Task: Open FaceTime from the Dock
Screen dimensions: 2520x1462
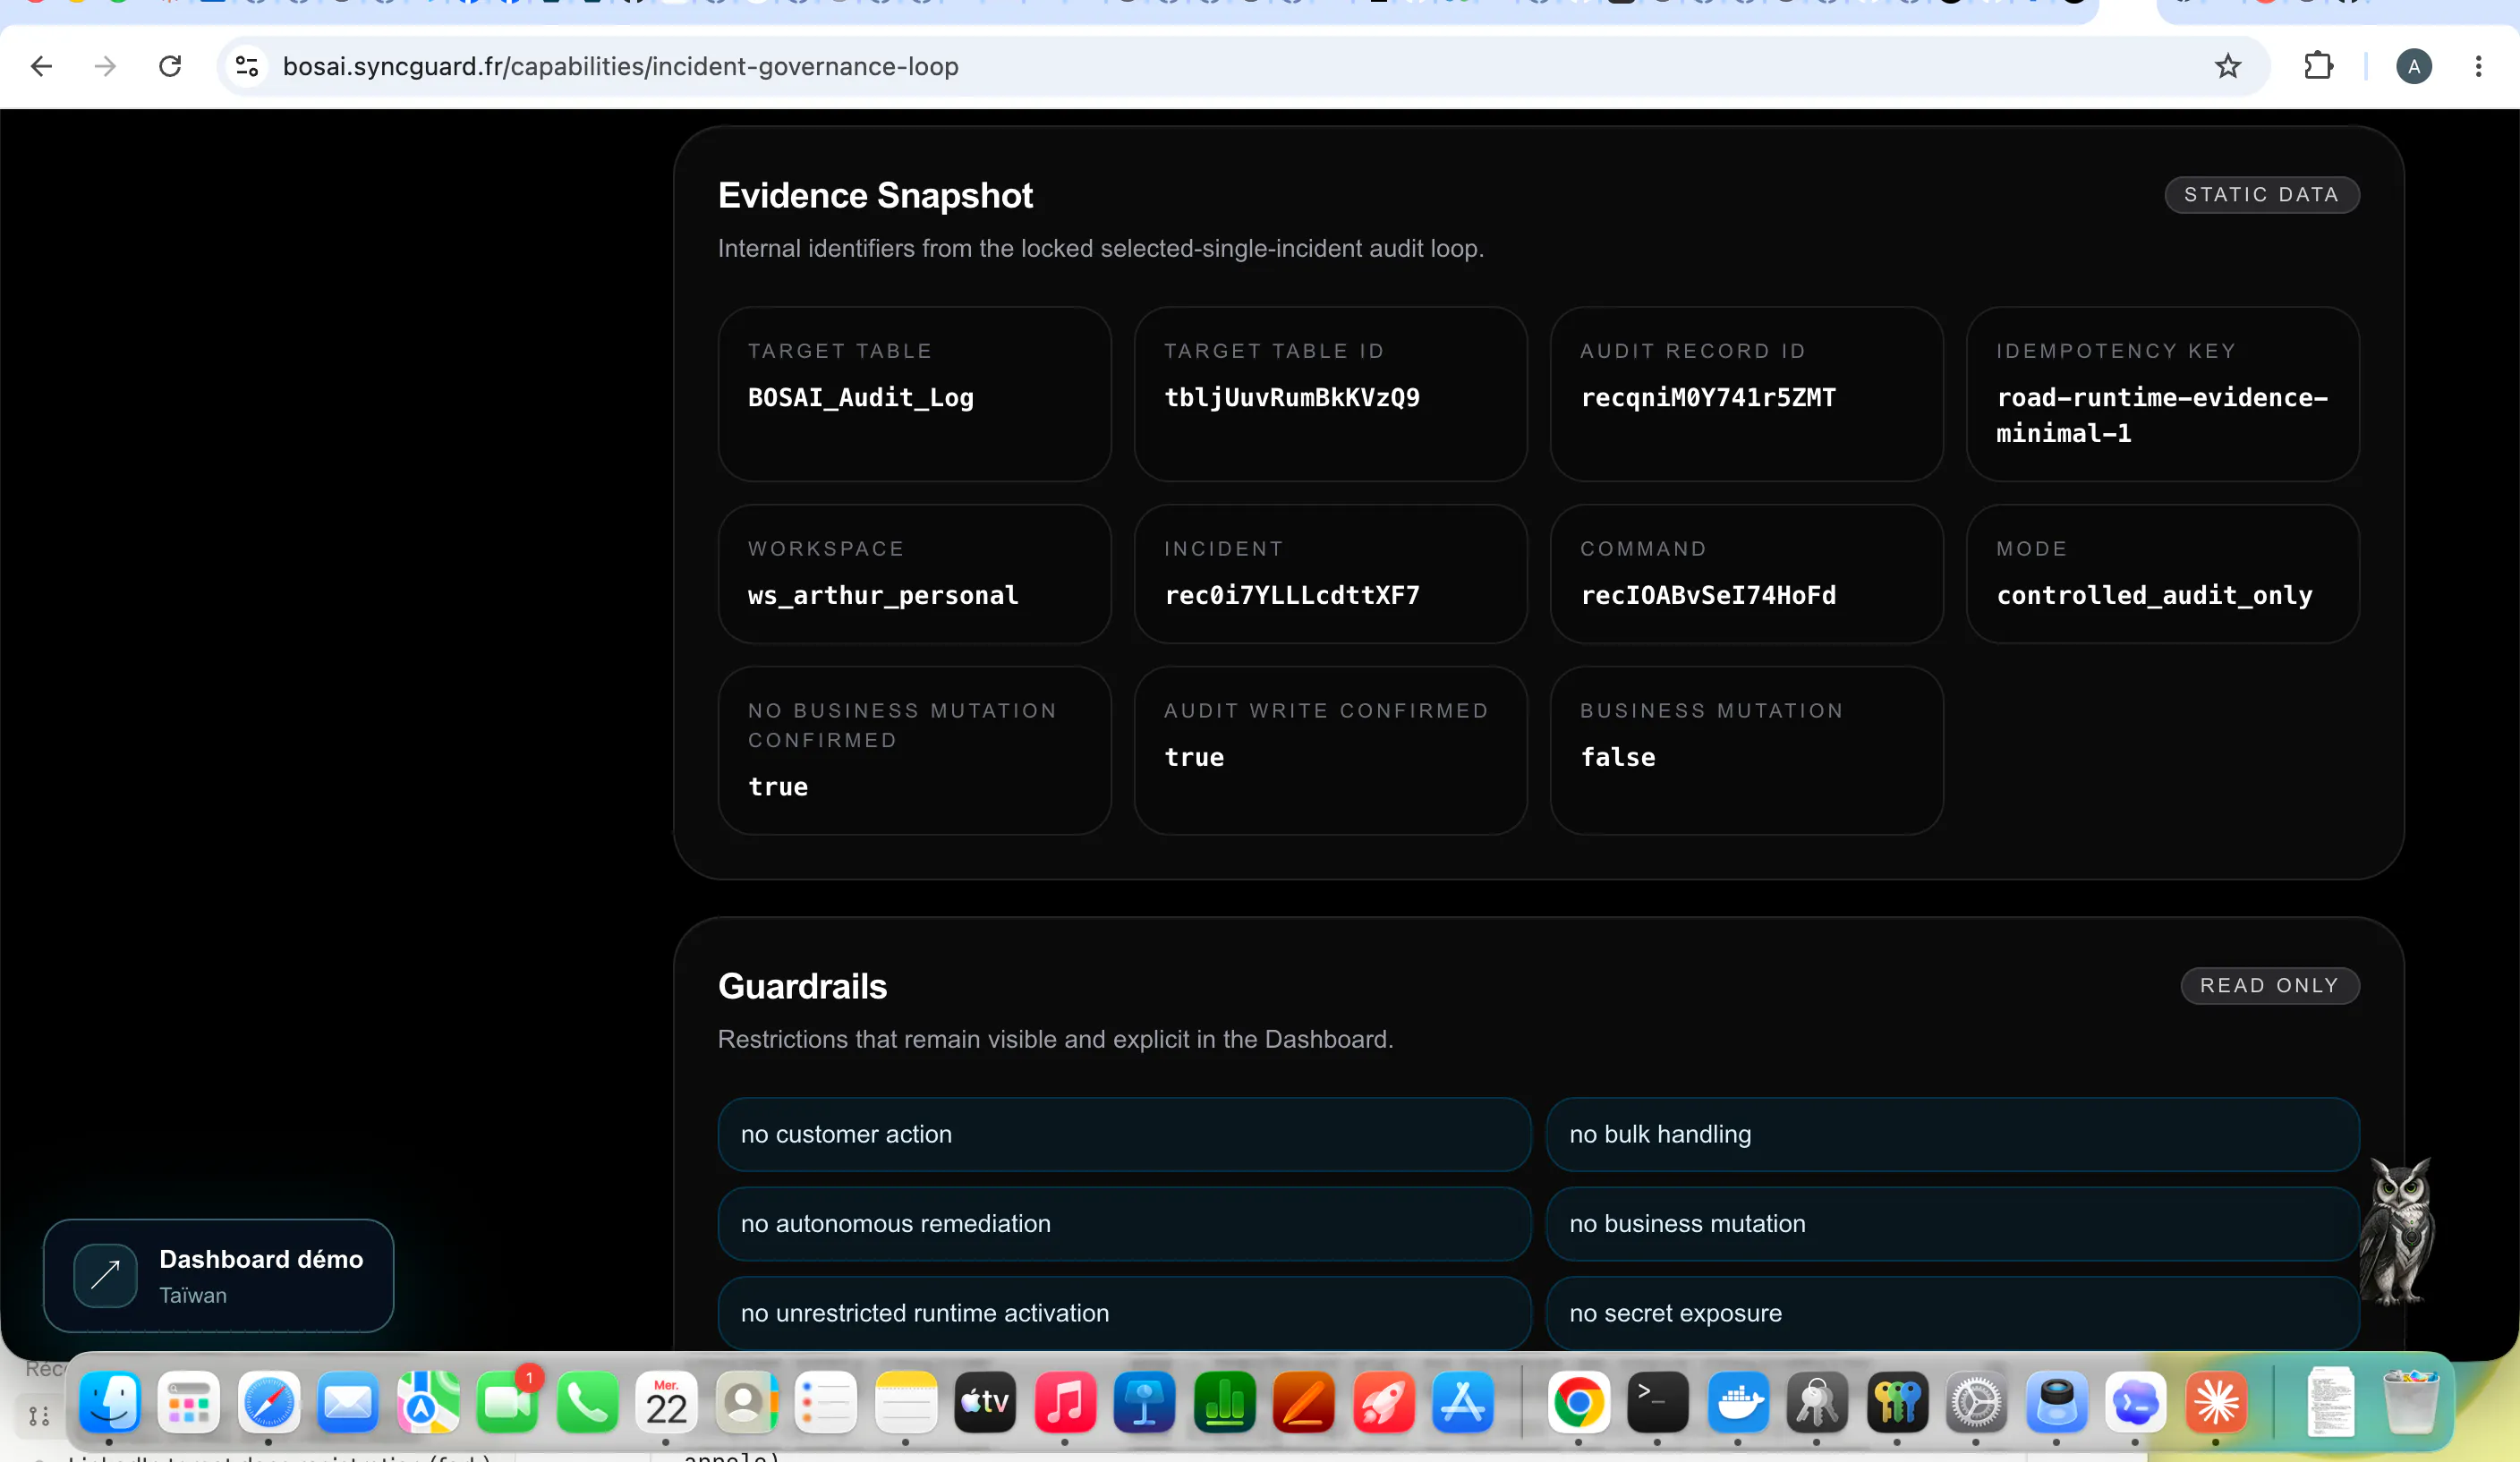Action: tap(508, 1402)
